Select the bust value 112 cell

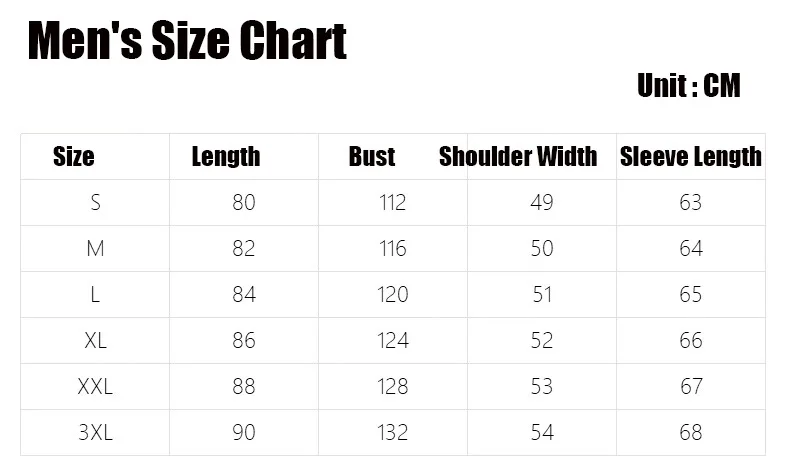[x=392, y=203]
